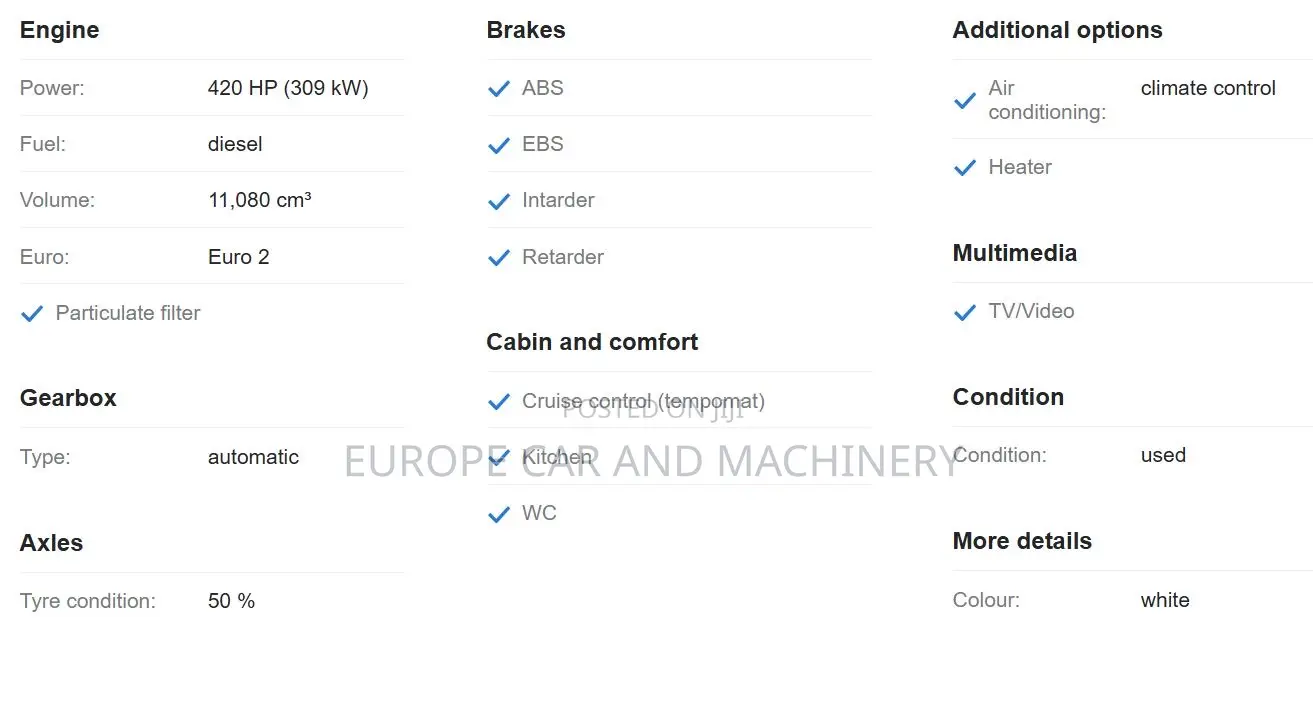Click the automatic gearbox type value
The height and width of the screenshot is (710, 1313).
tap(253, 457)
